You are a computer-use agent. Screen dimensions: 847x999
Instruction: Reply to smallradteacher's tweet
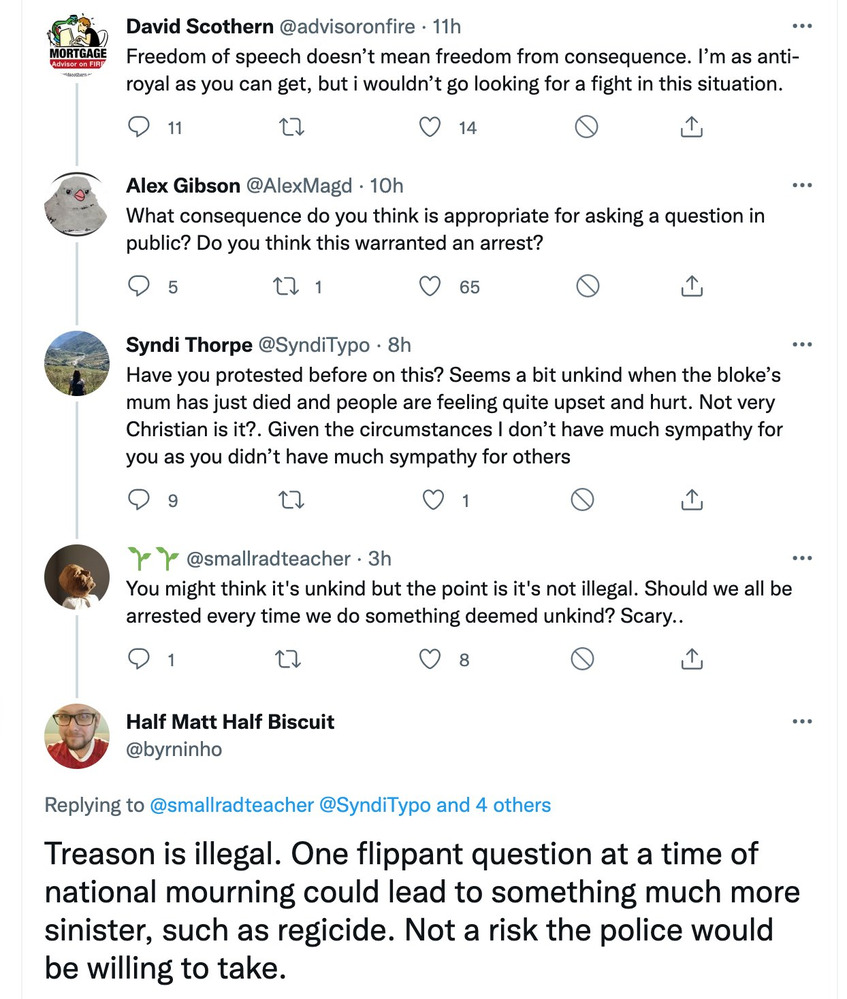[x=141, y=659]
